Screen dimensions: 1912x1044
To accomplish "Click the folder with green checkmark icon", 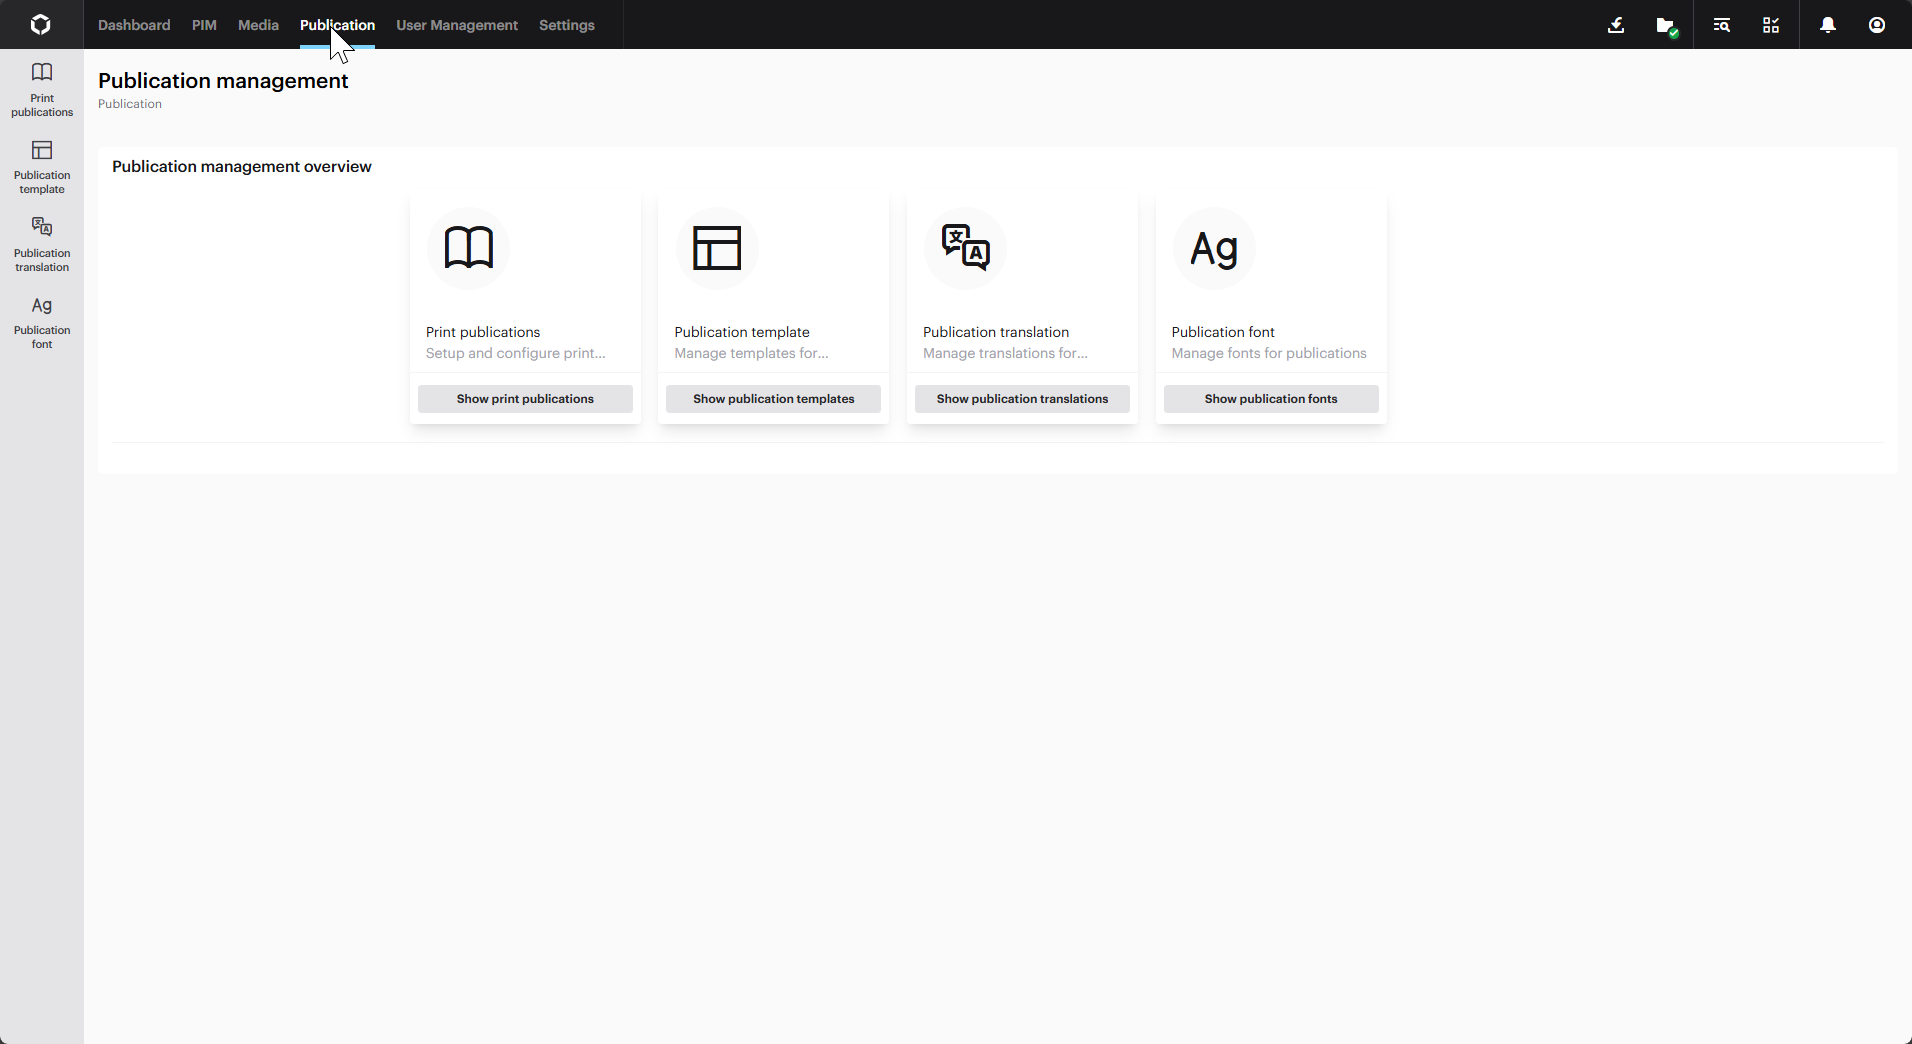I will [1668, 25].
